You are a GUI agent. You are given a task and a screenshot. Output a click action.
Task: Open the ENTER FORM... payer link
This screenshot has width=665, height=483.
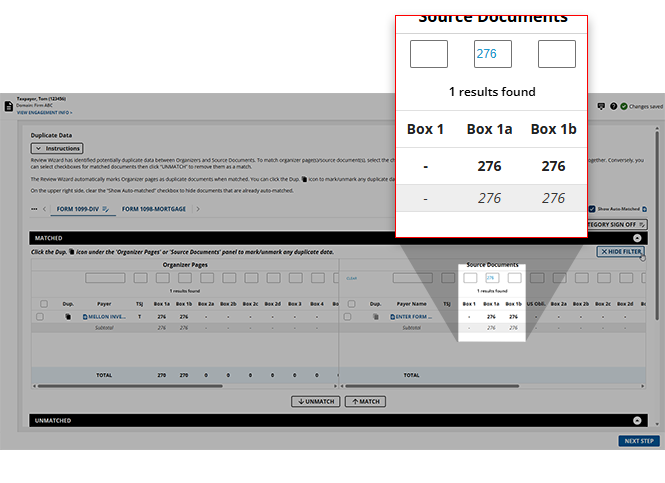pos(411,317)
